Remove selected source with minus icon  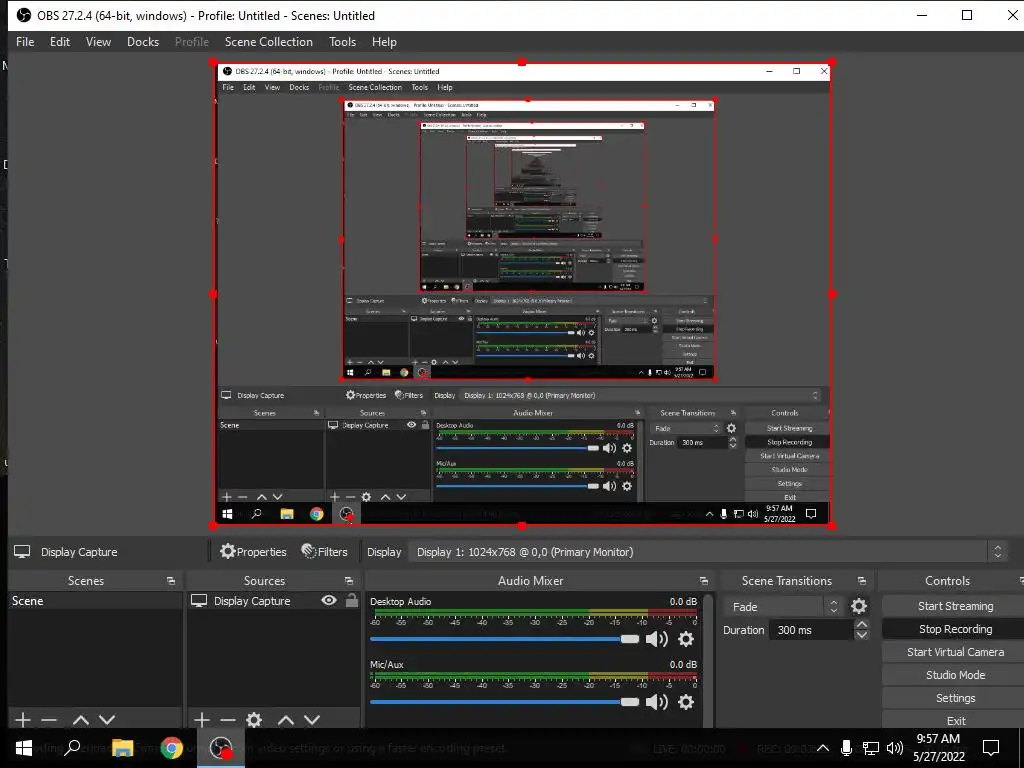pyautogui.click(x=228, y=720)
